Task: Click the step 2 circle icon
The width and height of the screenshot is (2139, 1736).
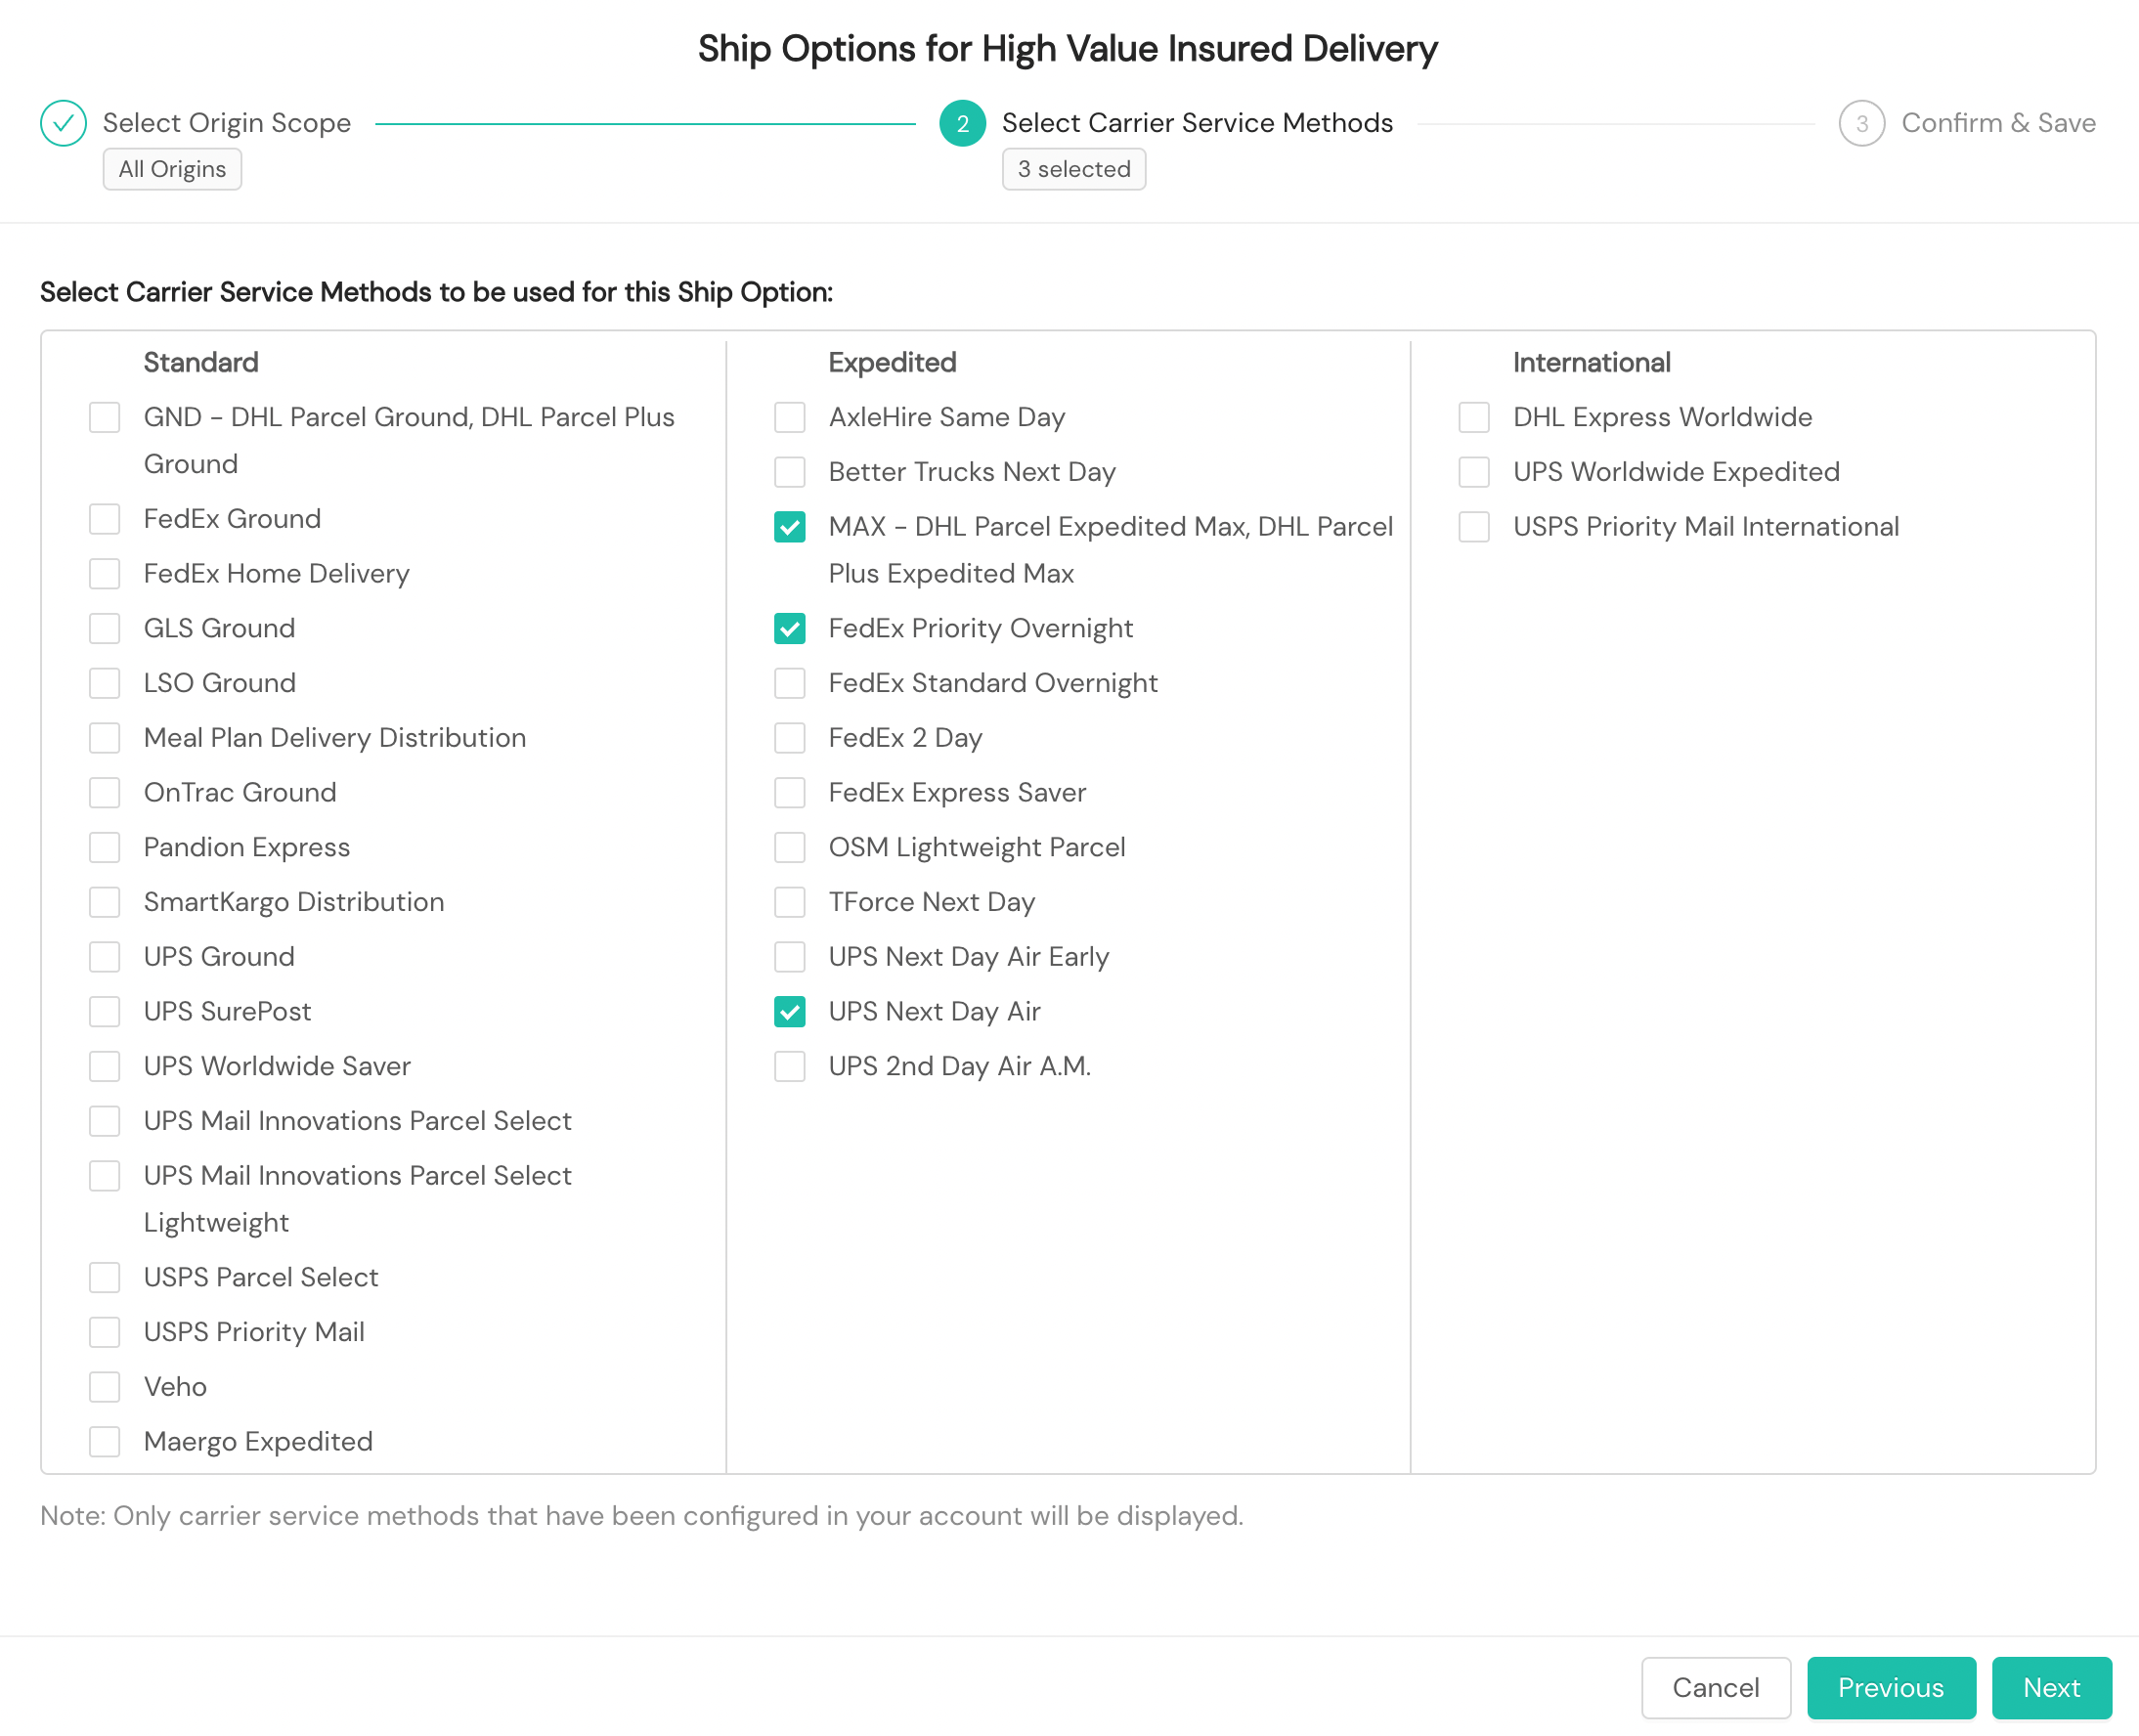Action: coord(962,123)
